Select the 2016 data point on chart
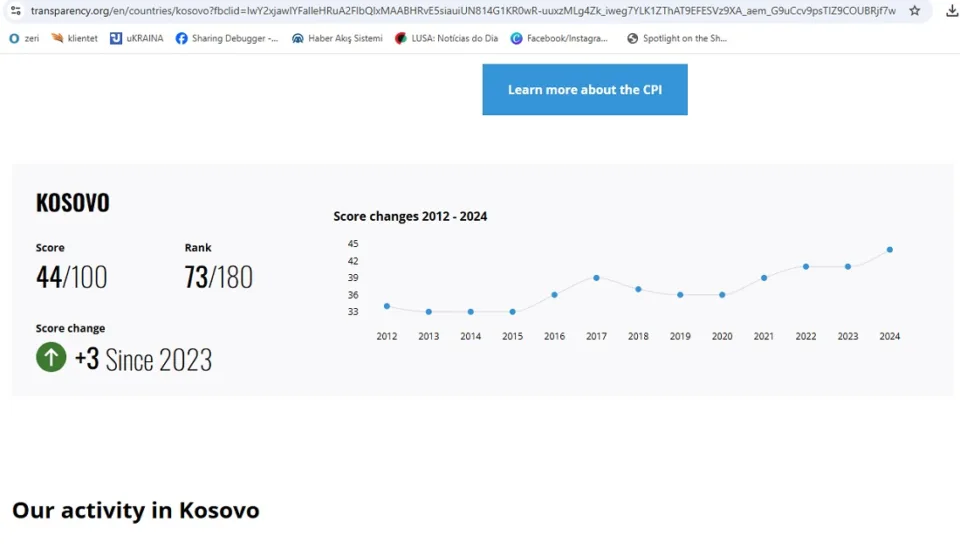Screen dimensions: 960x549 pos(555,295)
